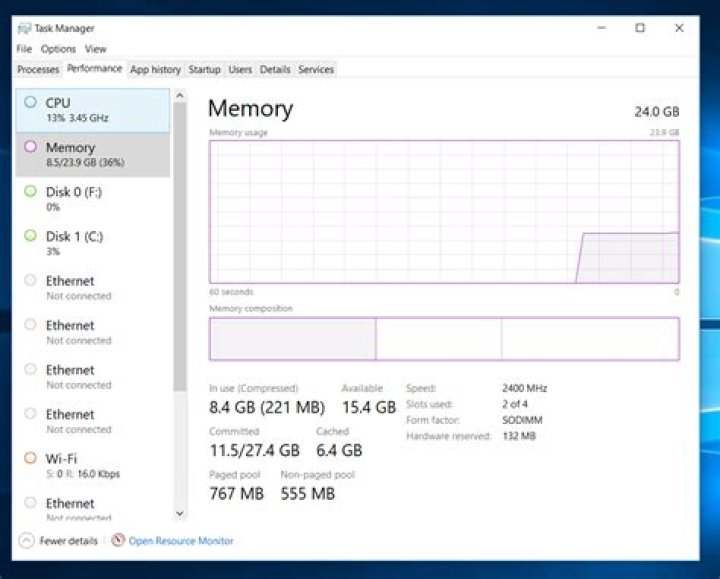Open the File menu
The image size is (720, 579).
[x=24, y=49]
